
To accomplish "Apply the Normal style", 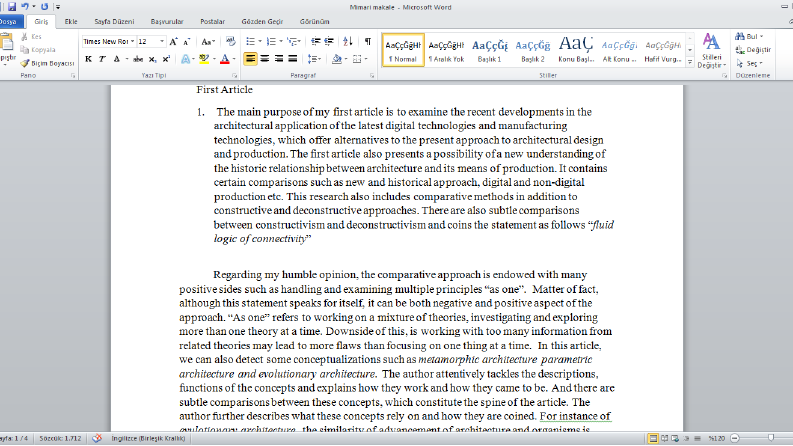I will click(403, 50).
